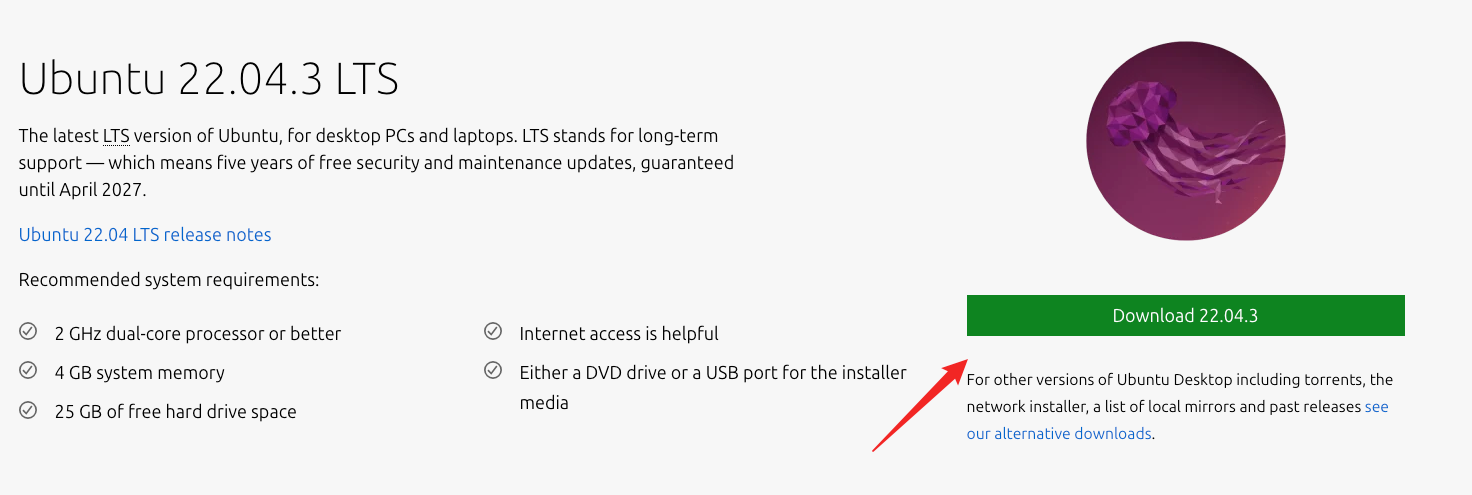Click the checkmark icon next to Internet access
Screen dimensions: 1472x495
click(x=493, y=332)
